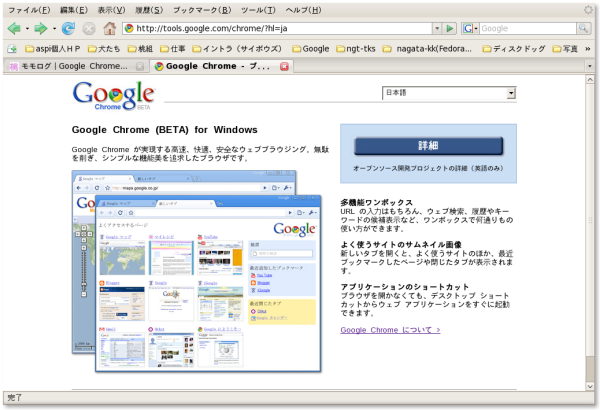This screenshot has height=410, width=600.
Task: Click the search magnifier icon
Action: (584, 28)
